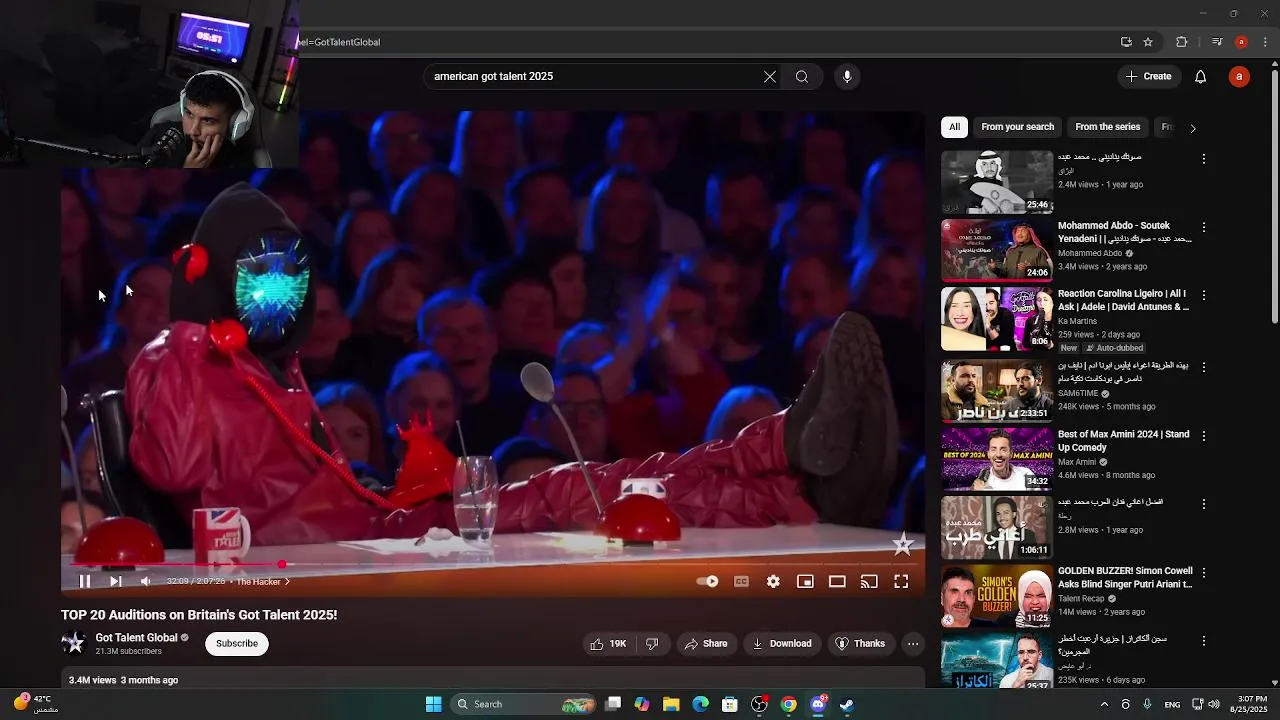1280x720 pixels.
Task: Open the player settings gear
Action: click(x=773, y=581)
